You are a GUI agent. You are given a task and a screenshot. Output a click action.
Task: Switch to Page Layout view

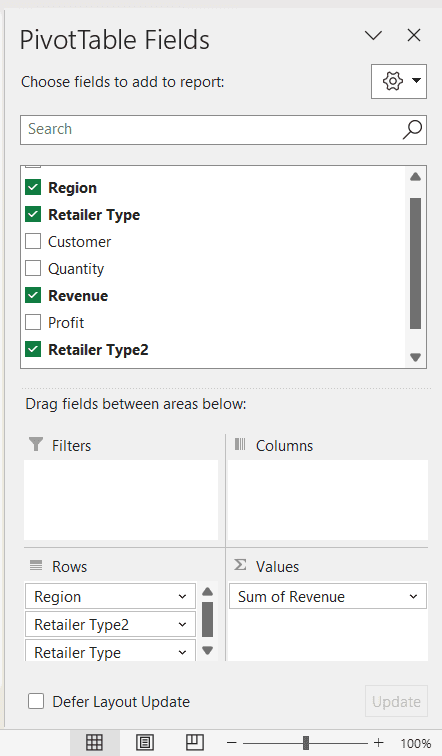(145, 742)
